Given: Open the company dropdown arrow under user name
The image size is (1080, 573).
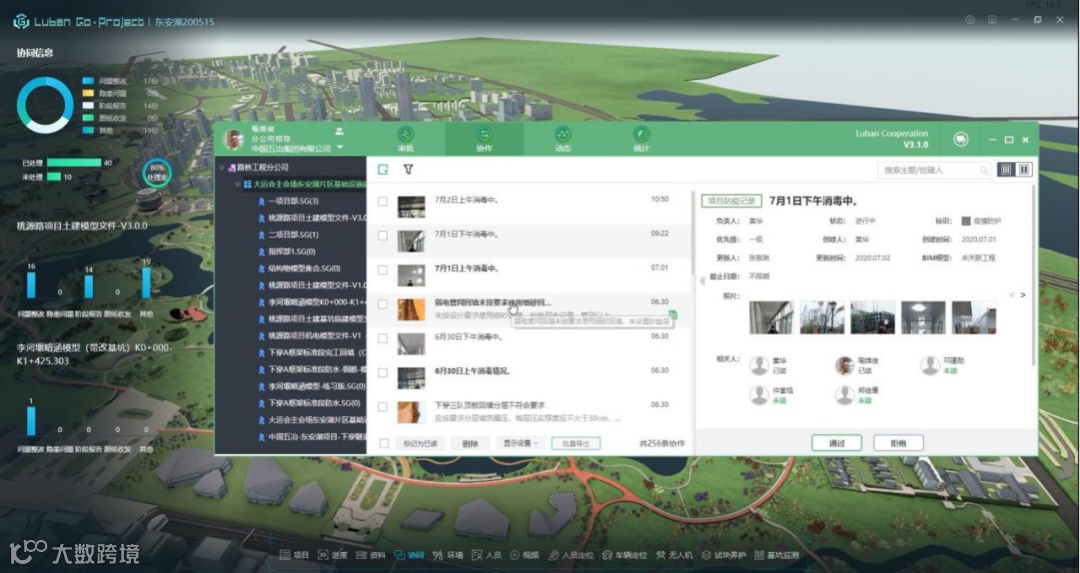Looking at the screenshot, I should coord(340,148).
